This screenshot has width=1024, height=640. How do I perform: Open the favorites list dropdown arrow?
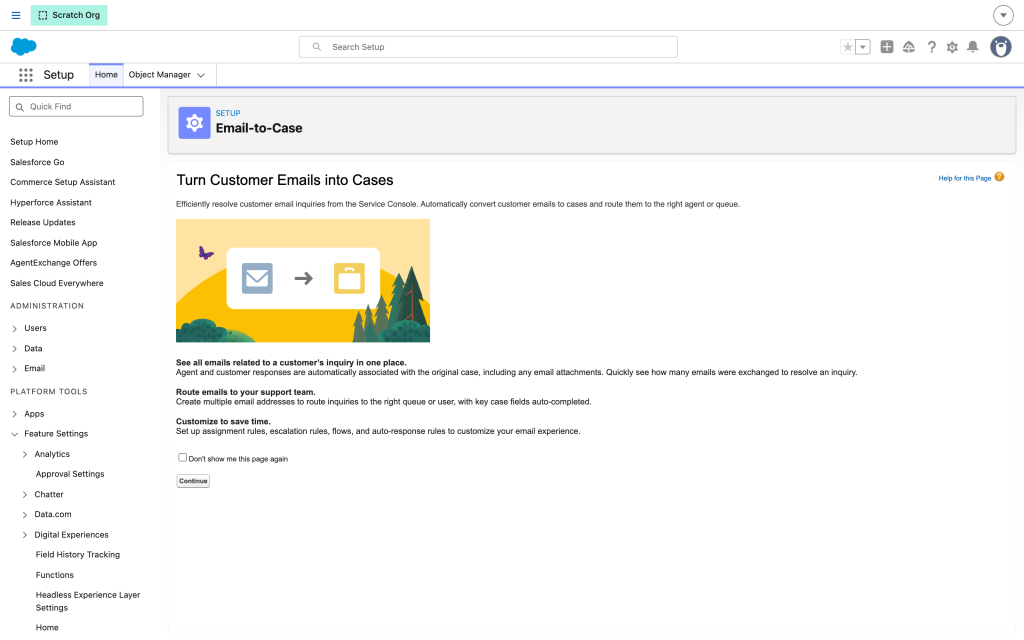863,47
